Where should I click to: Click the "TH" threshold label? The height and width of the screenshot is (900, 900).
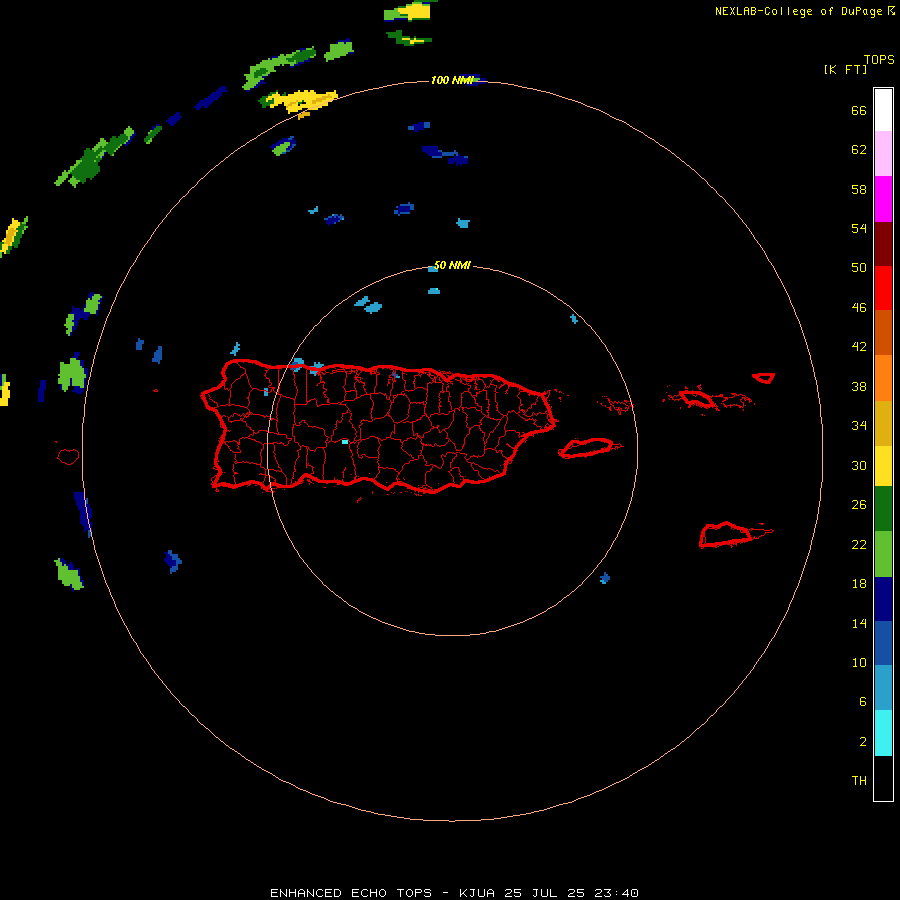(x=859, y=781)
